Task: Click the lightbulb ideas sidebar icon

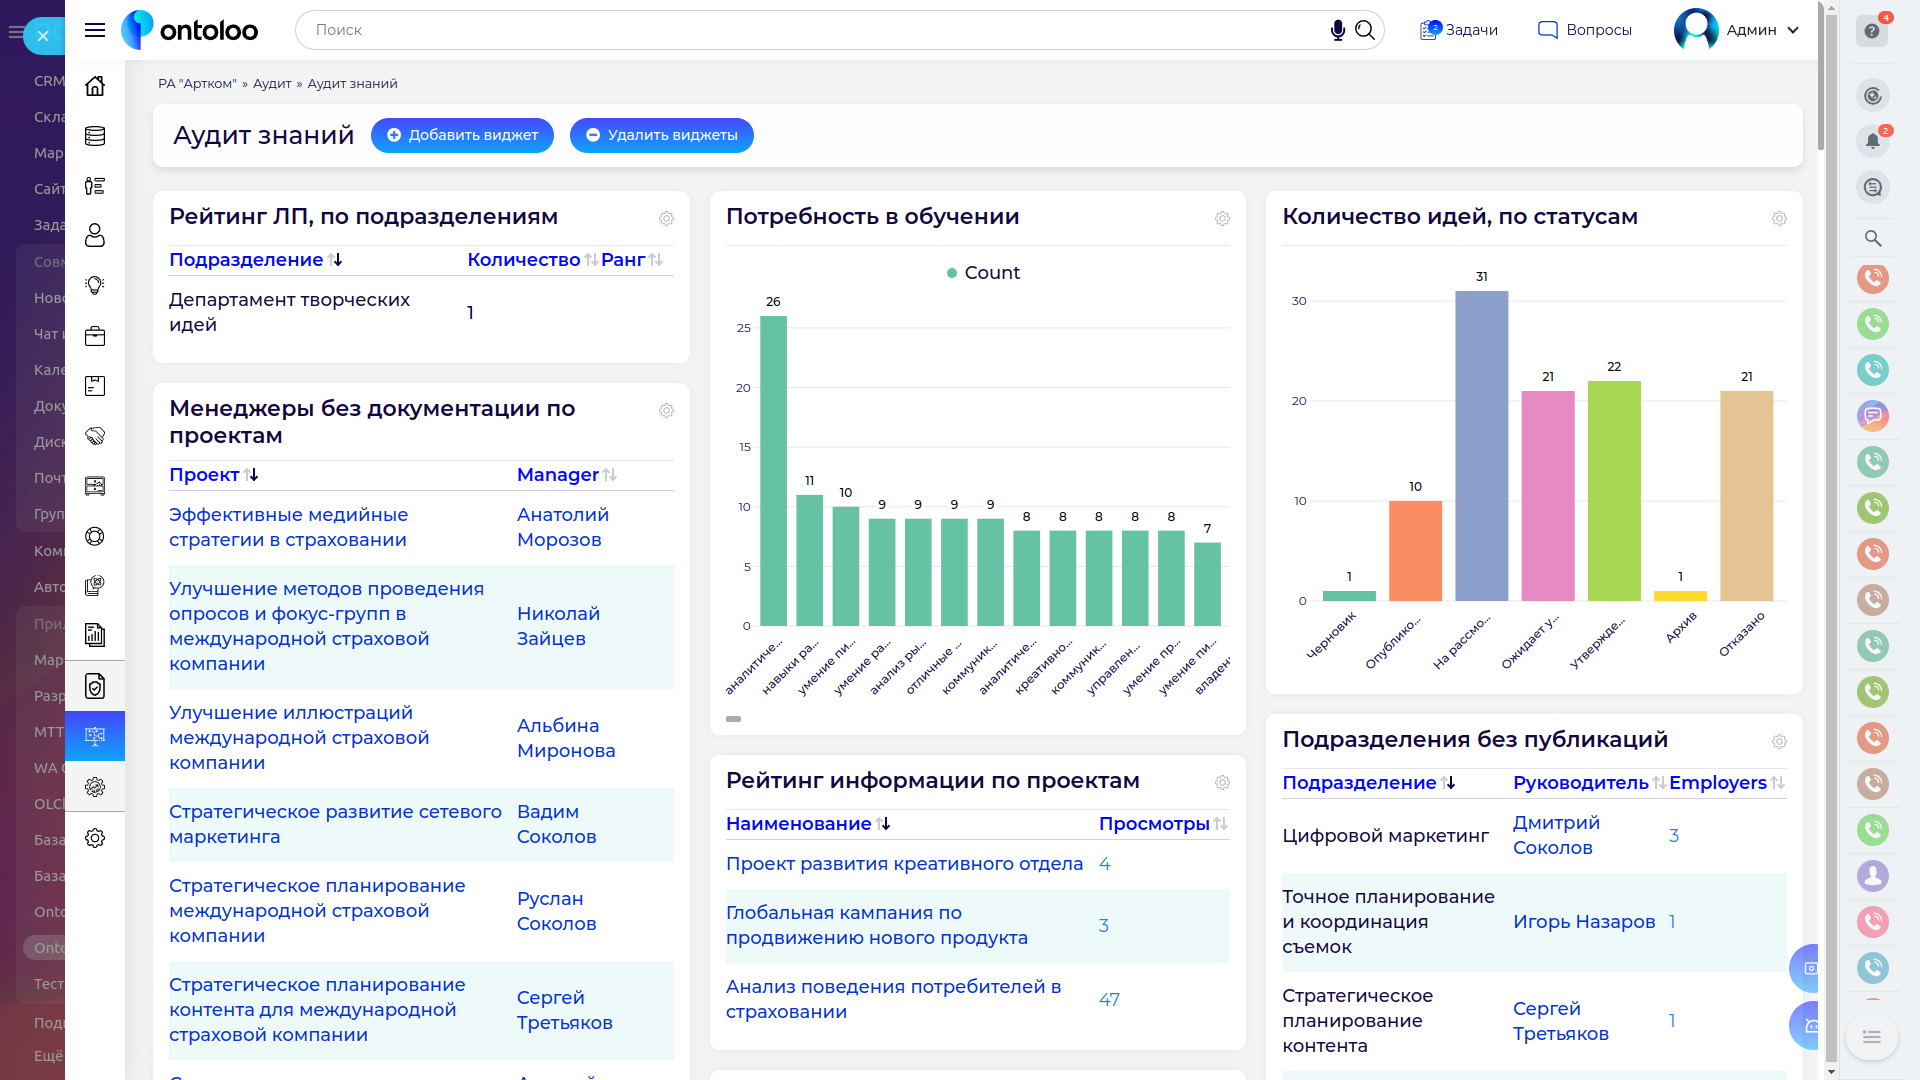Action: [95, 286]
